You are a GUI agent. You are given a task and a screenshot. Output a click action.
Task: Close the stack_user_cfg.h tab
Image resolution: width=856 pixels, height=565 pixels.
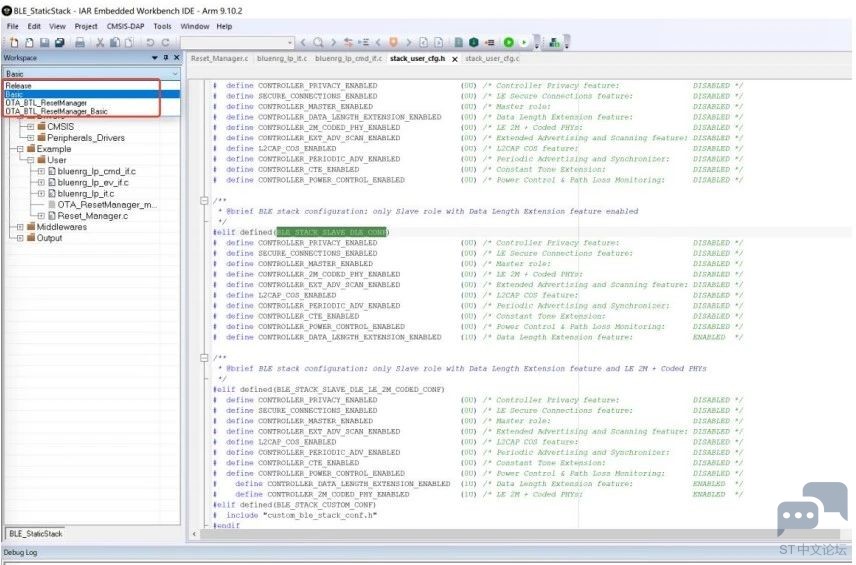(x=454, y=59)
